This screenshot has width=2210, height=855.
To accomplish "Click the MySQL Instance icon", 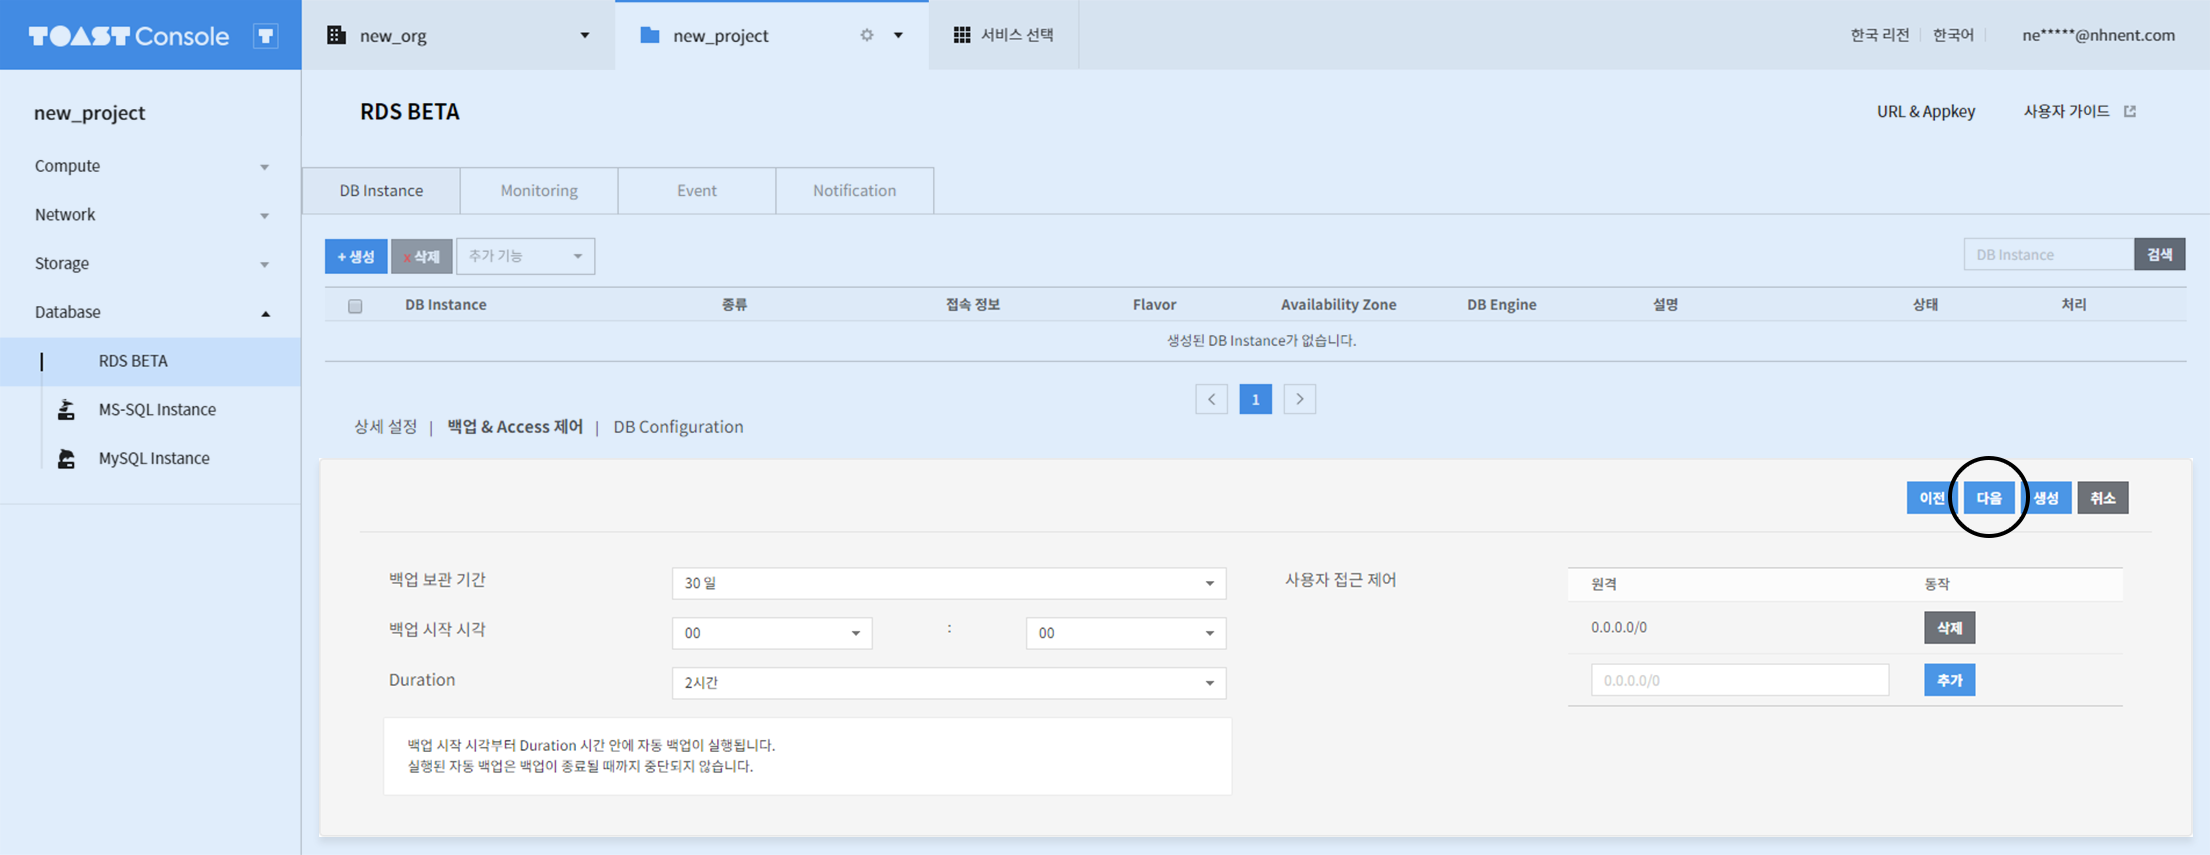I will click(x=66, y=458).
